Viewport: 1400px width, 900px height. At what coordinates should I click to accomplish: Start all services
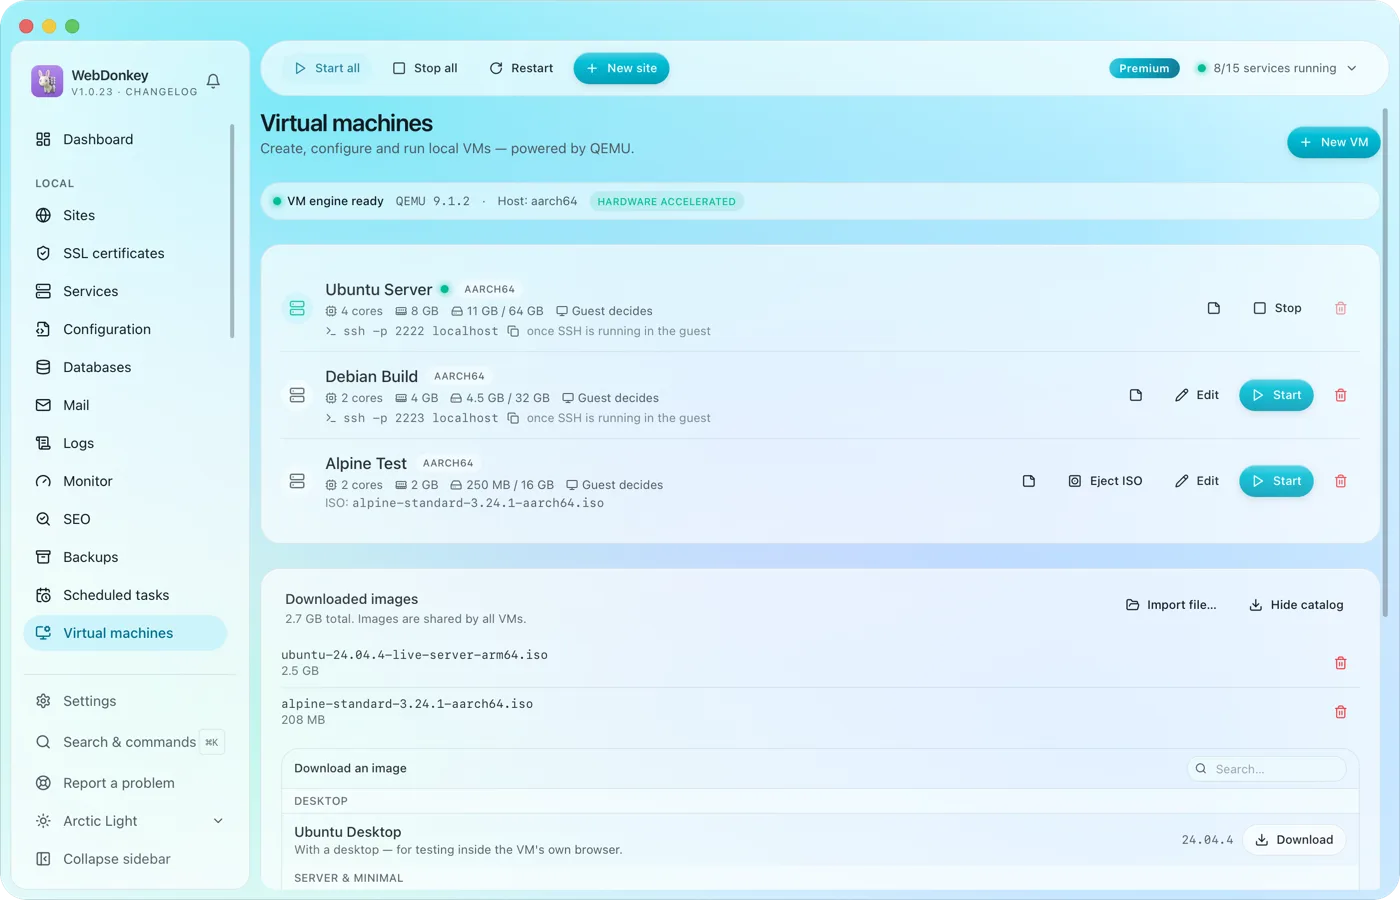point(327,68)
